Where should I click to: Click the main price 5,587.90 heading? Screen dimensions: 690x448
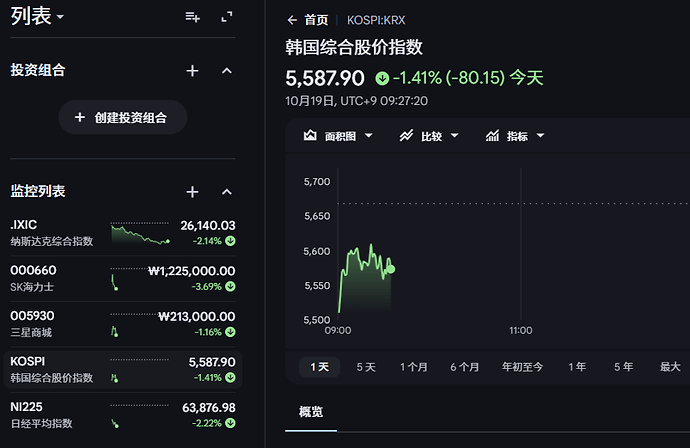tap(325, 79)
